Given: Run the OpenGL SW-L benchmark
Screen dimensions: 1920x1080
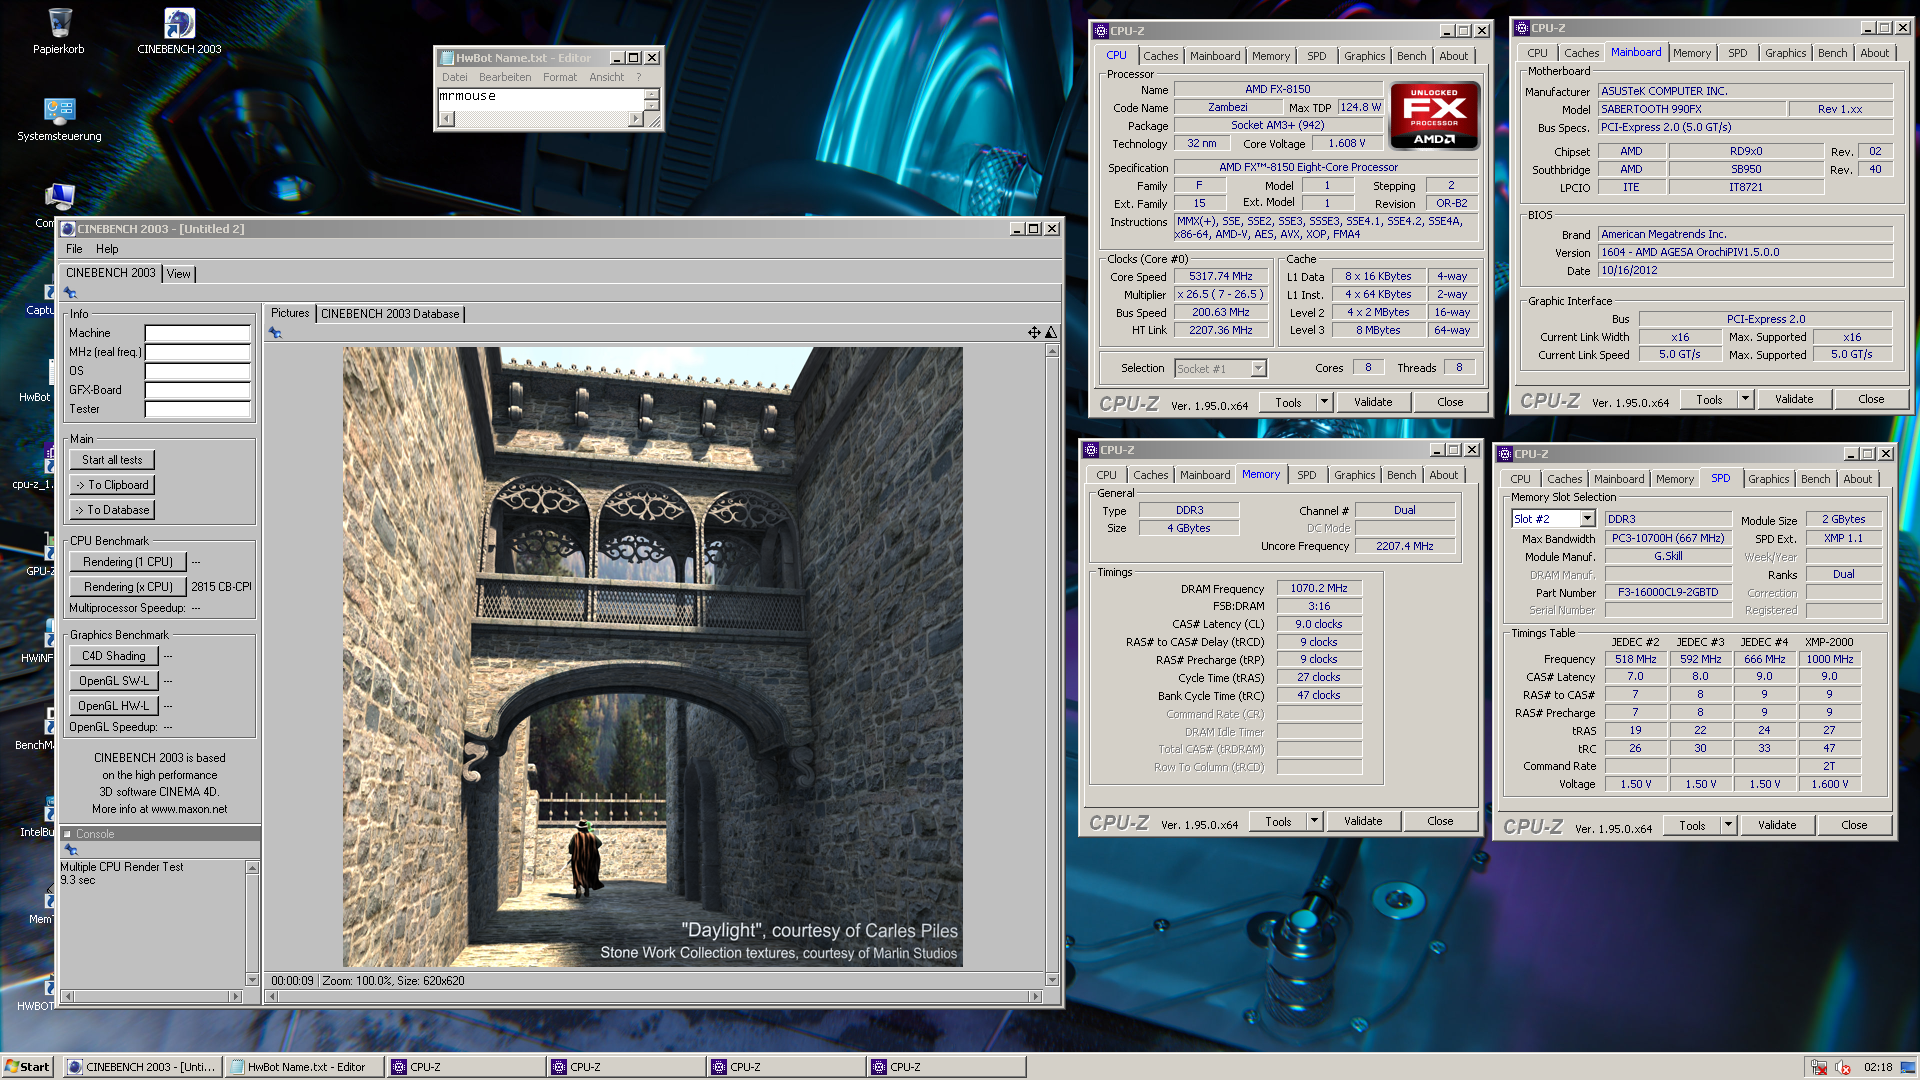Looking at the screenshot, I should 114,681.
